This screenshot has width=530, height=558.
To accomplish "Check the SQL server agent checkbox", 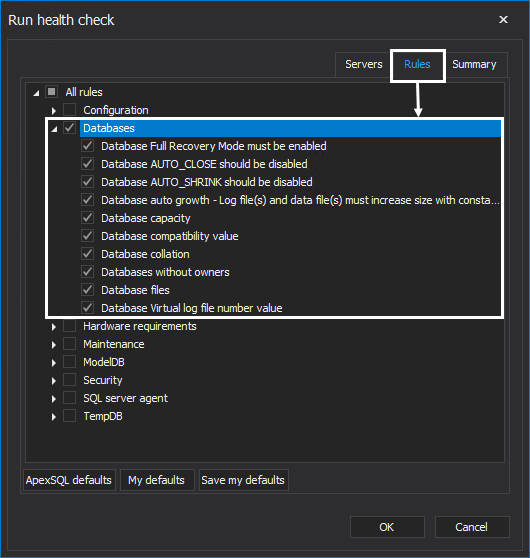I will (69, 398).
